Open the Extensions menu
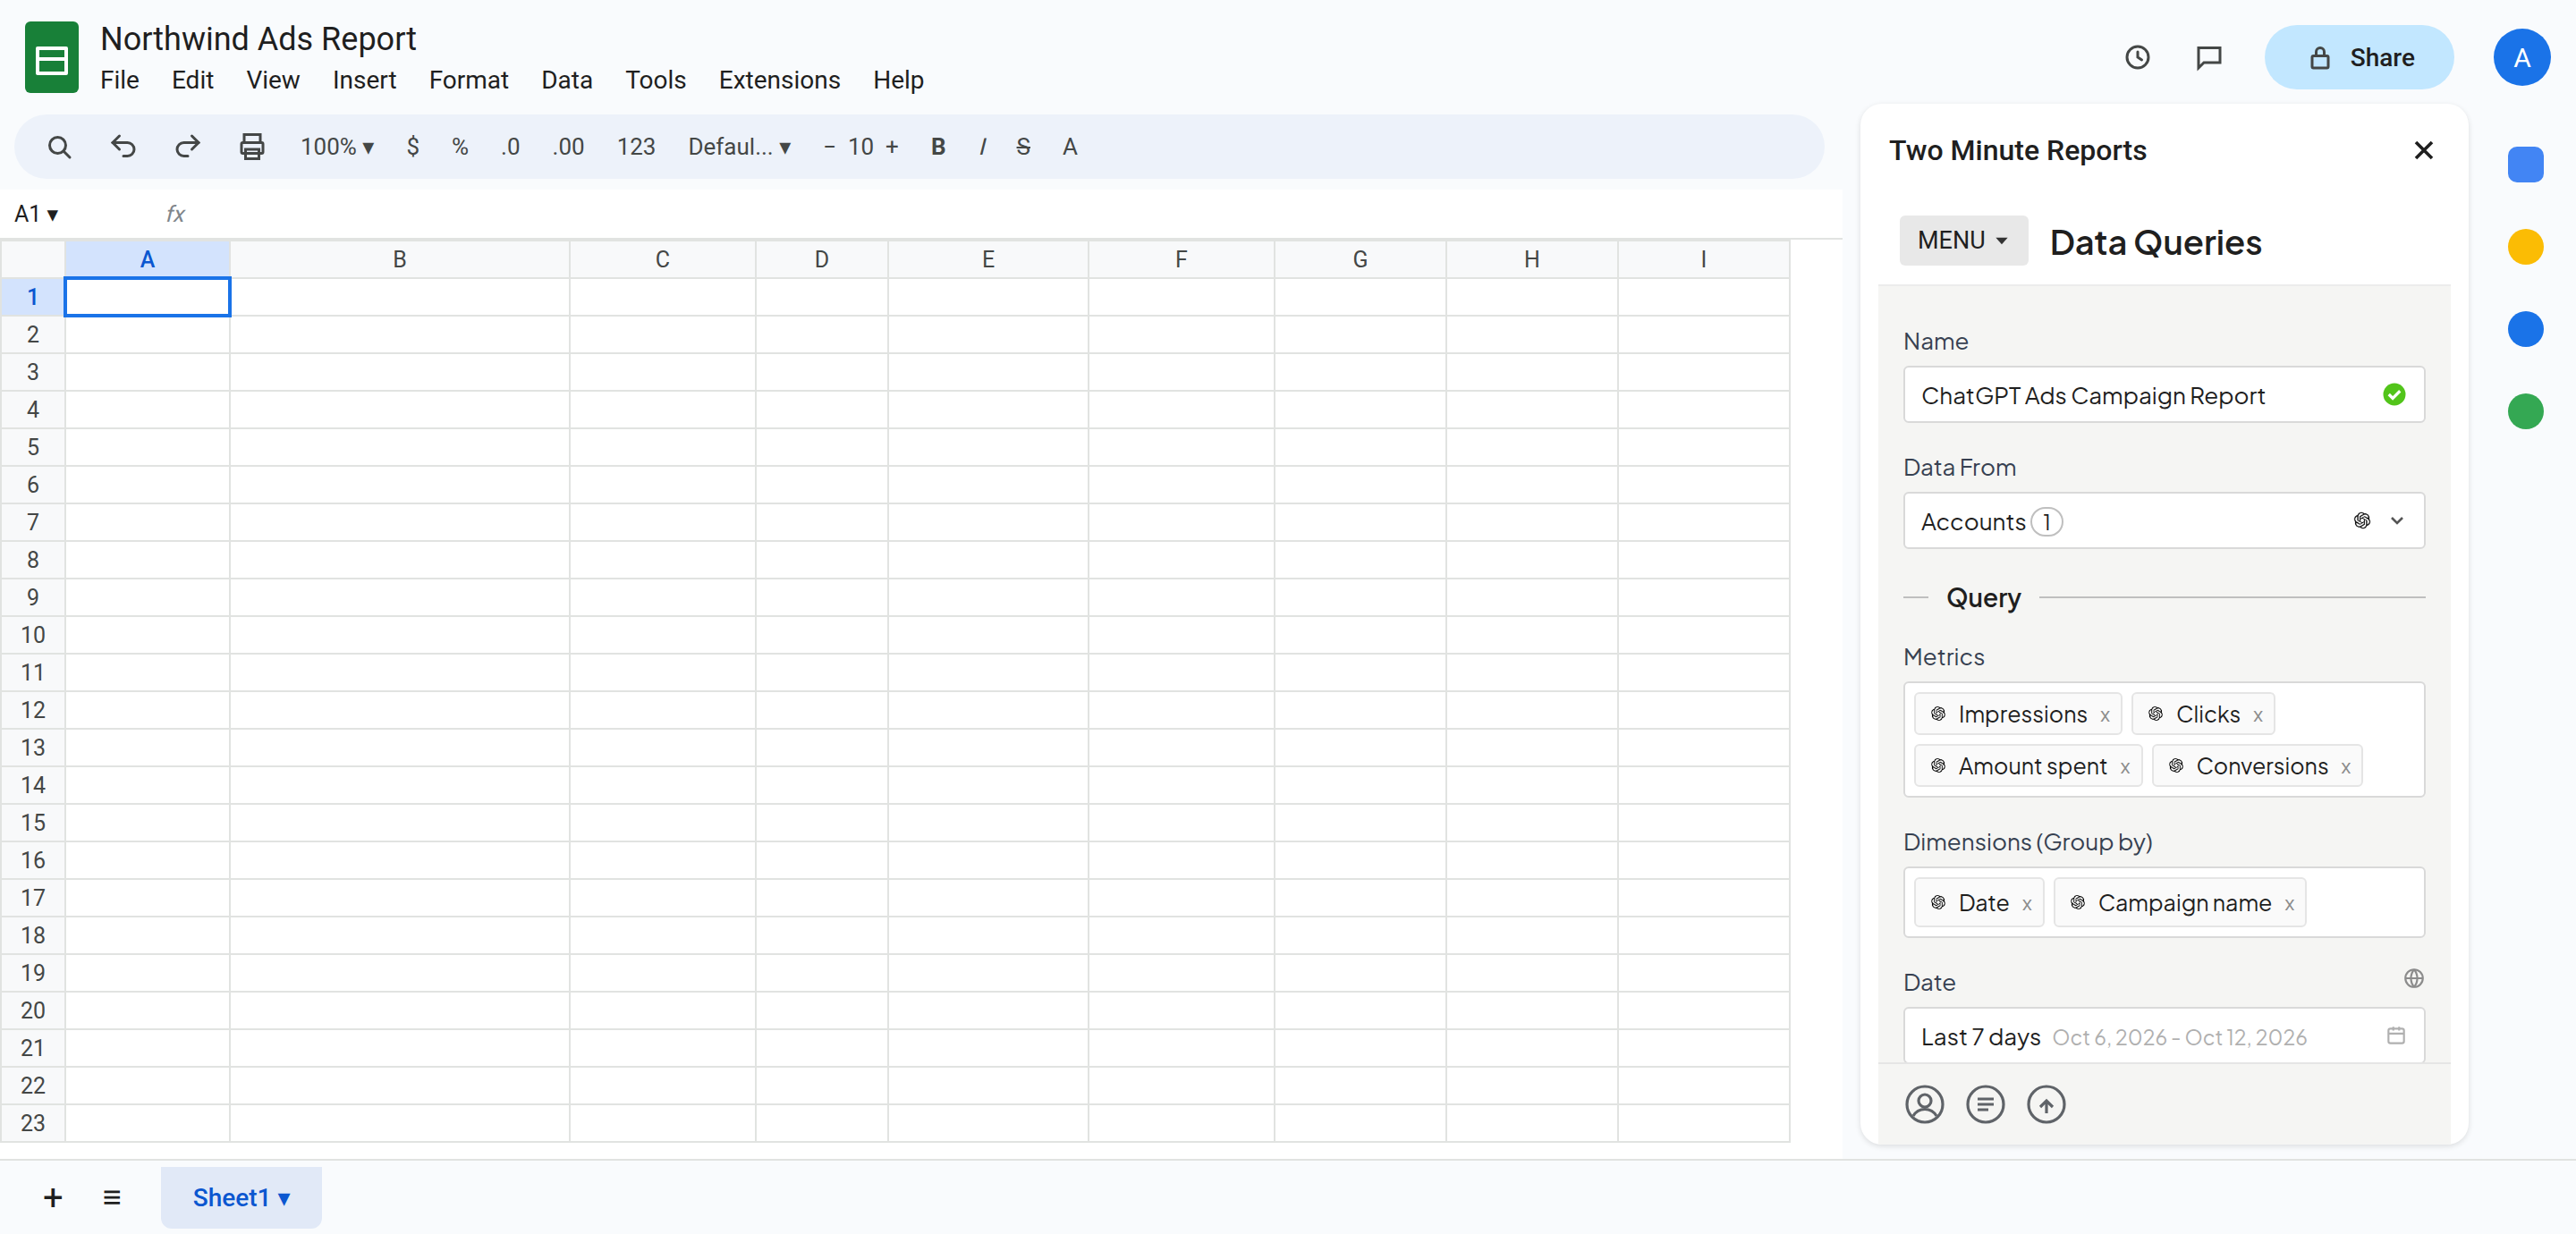The height and width of the screenshot is (1234, 2576). [x=779, y=80]
